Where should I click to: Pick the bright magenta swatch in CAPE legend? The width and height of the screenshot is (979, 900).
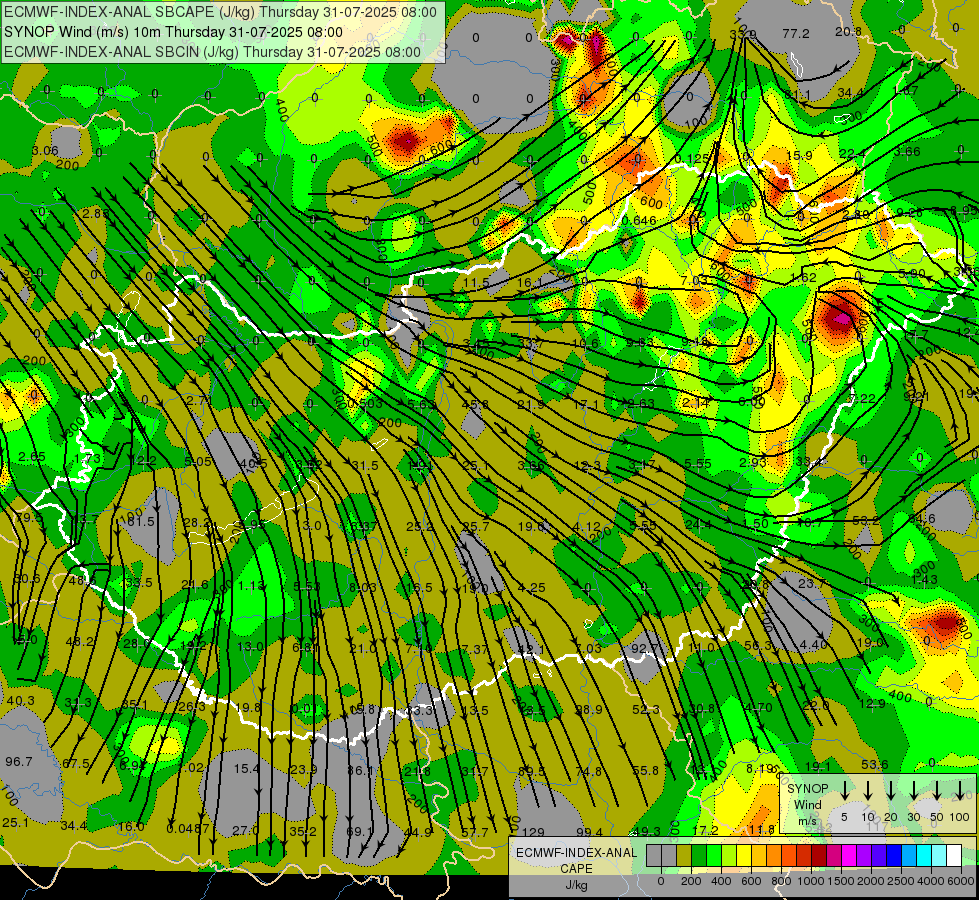pos(849,855)
